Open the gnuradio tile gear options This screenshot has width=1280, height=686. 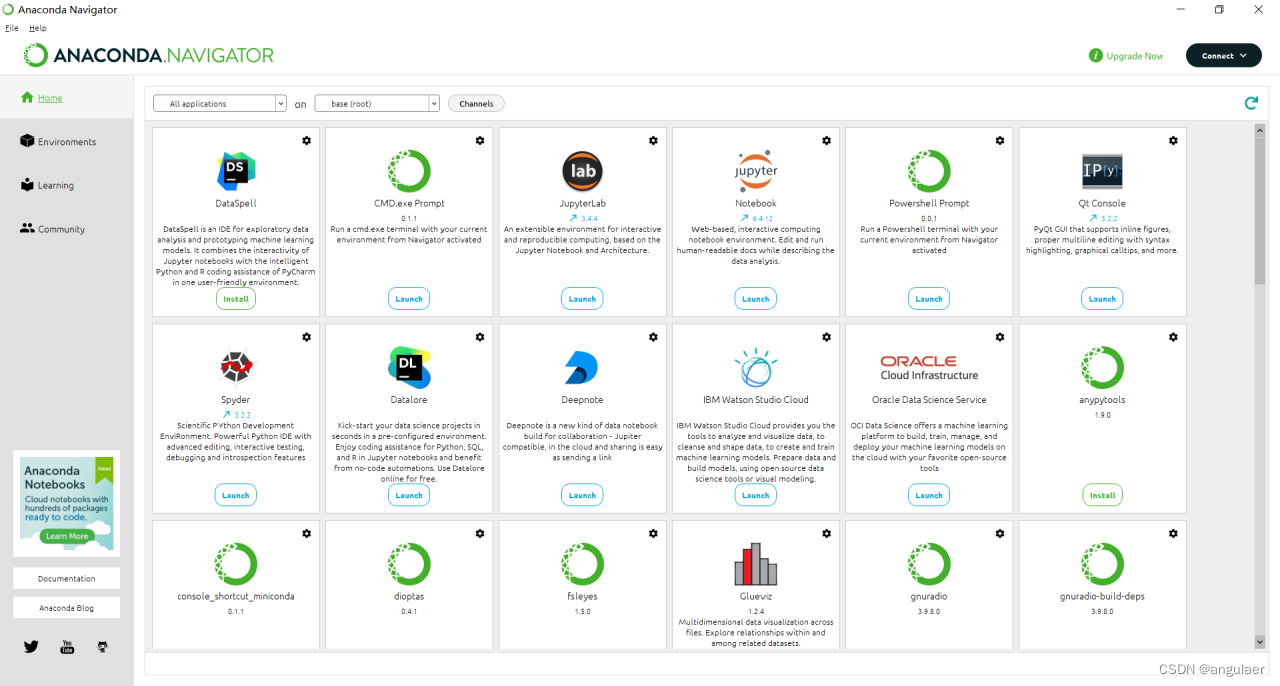(1000, 534)
